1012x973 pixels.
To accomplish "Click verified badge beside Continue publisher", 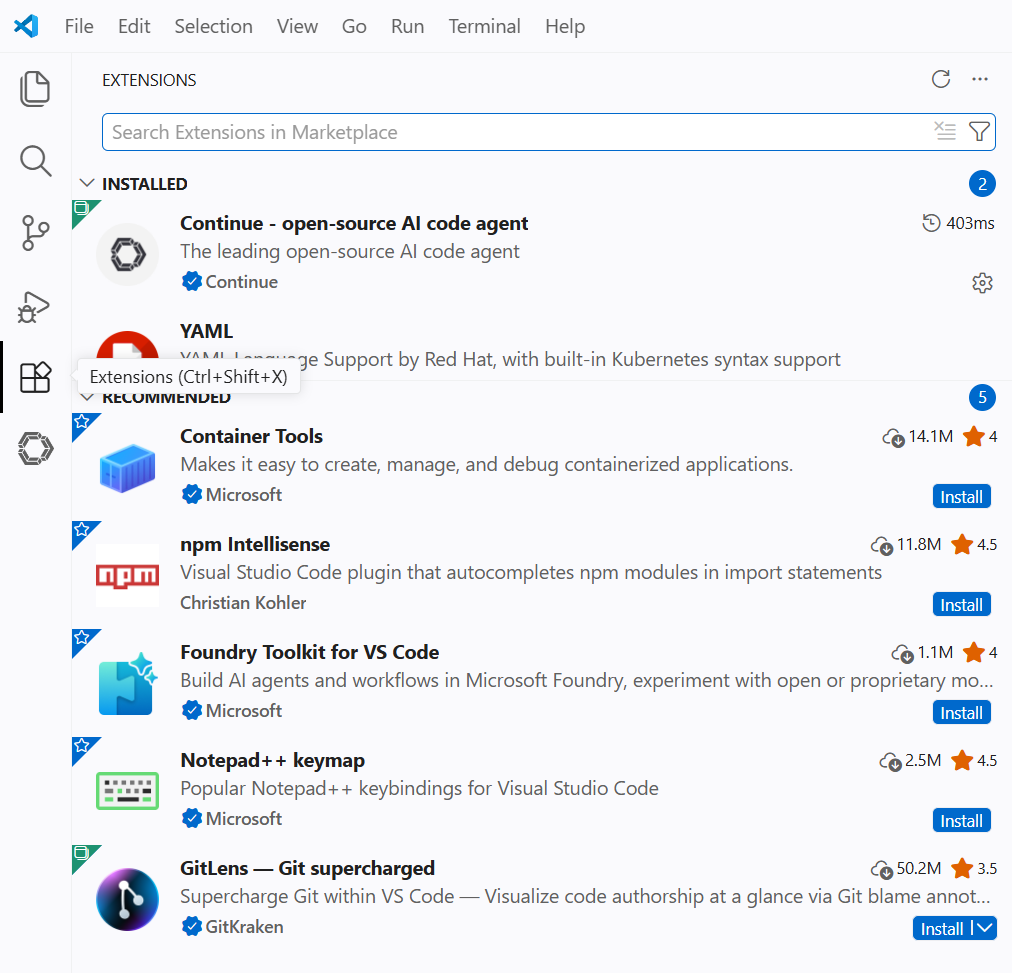I will [192, 281].
